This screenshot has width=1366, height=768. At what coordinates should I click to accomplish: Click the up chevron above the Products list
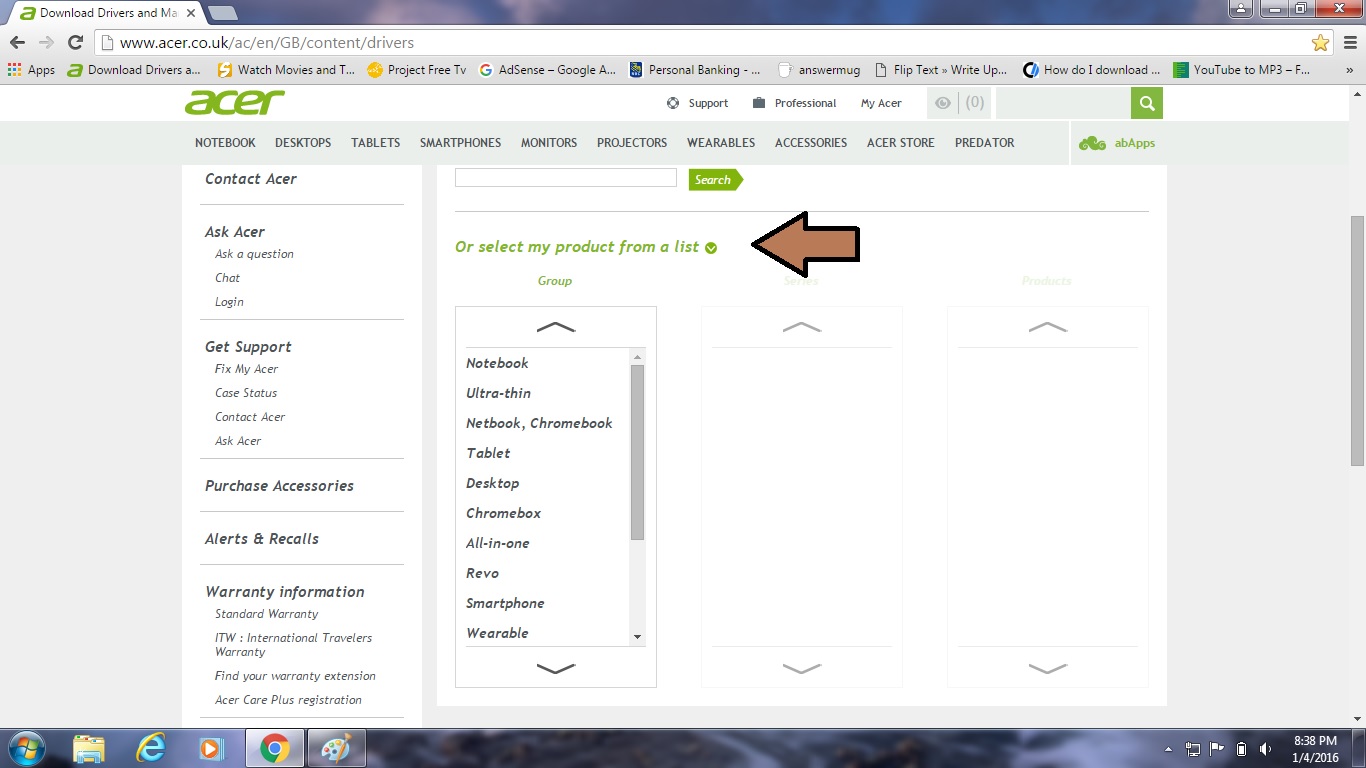pyautogui.click(x=1048, y=327)
